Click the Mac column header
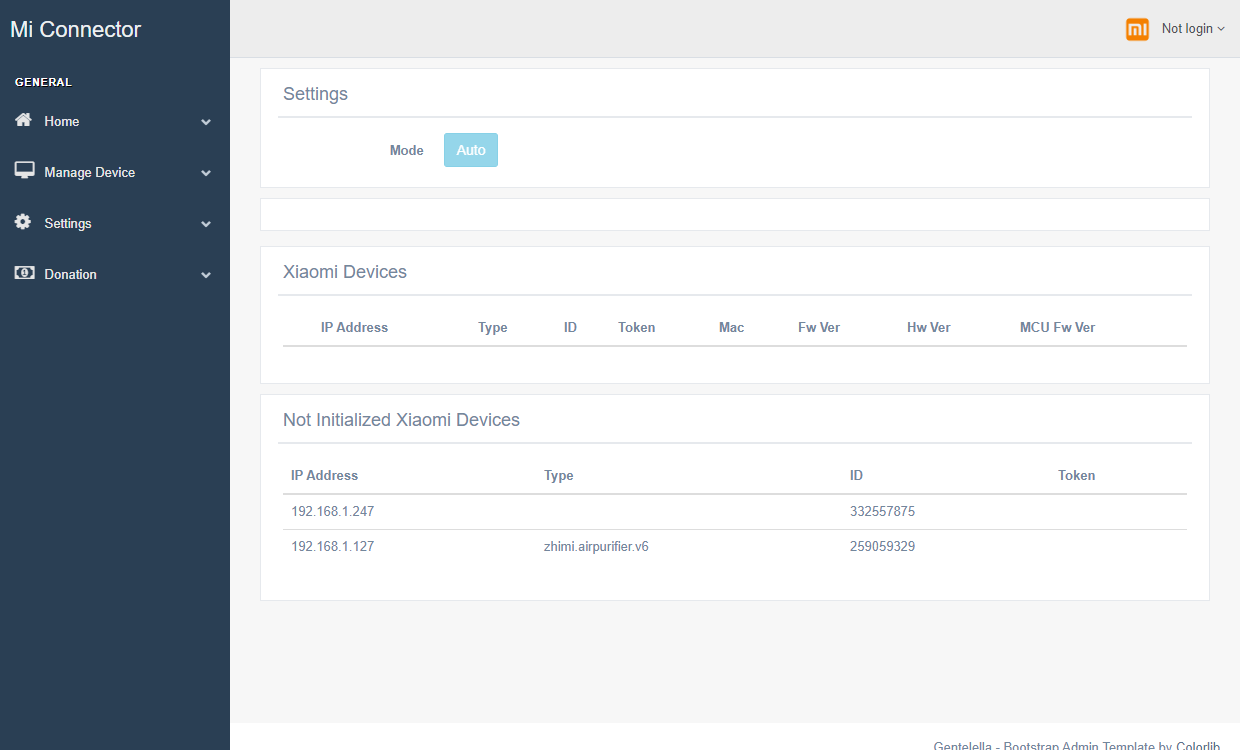 [x=732, y=327]
